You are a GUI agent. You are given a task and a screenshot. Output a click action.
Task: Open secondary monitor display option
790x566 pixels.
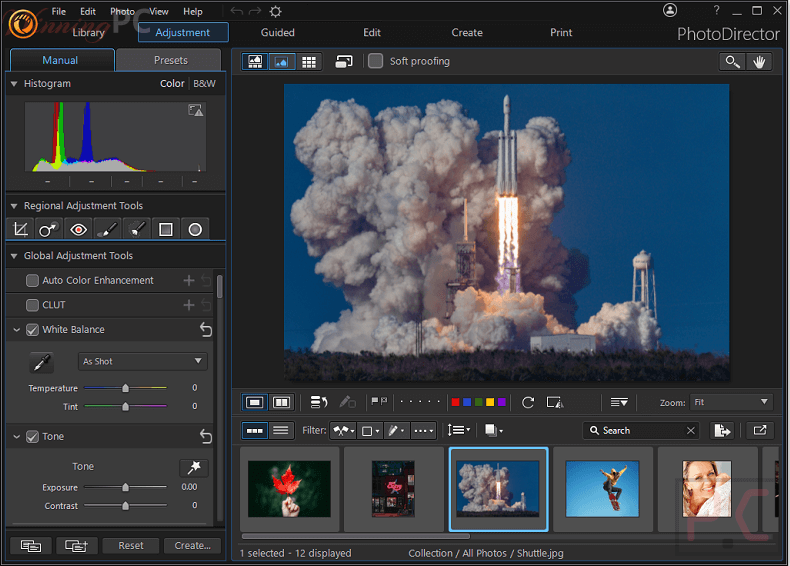click(x=344, y=61)
